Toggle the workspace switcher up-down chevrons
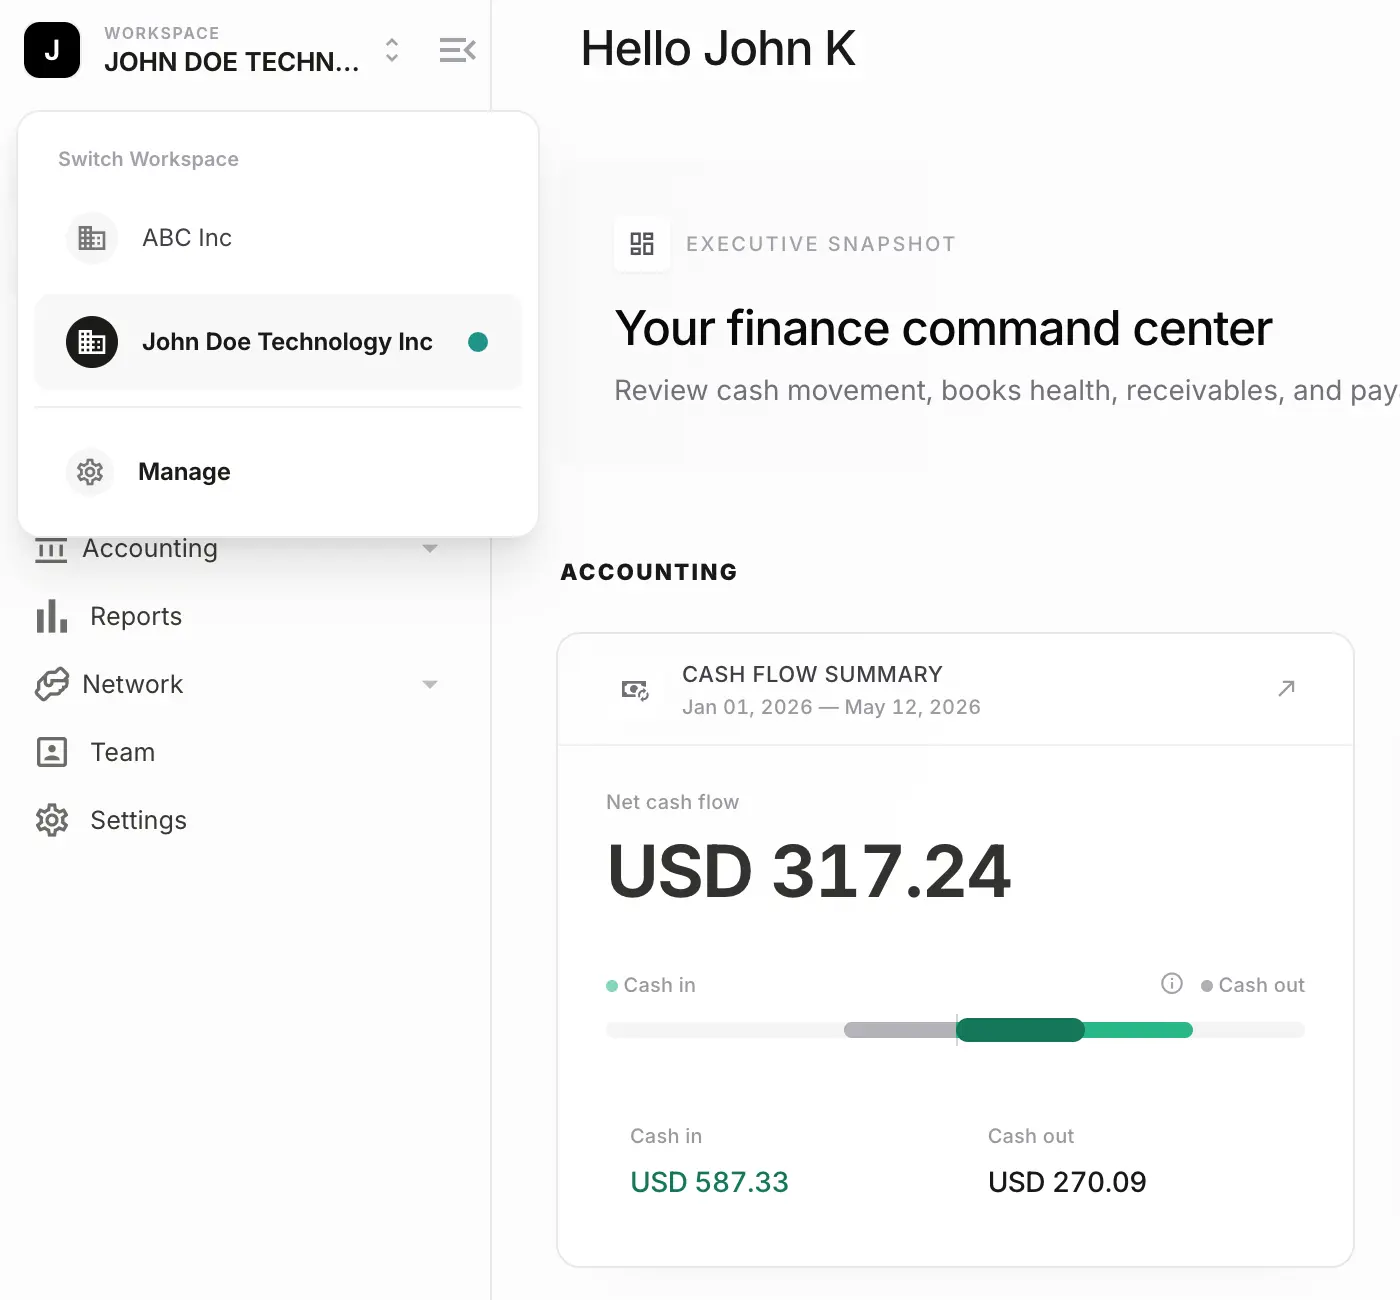The width and height of the screenshot is (1400, 1300). [x=392, y=50]
